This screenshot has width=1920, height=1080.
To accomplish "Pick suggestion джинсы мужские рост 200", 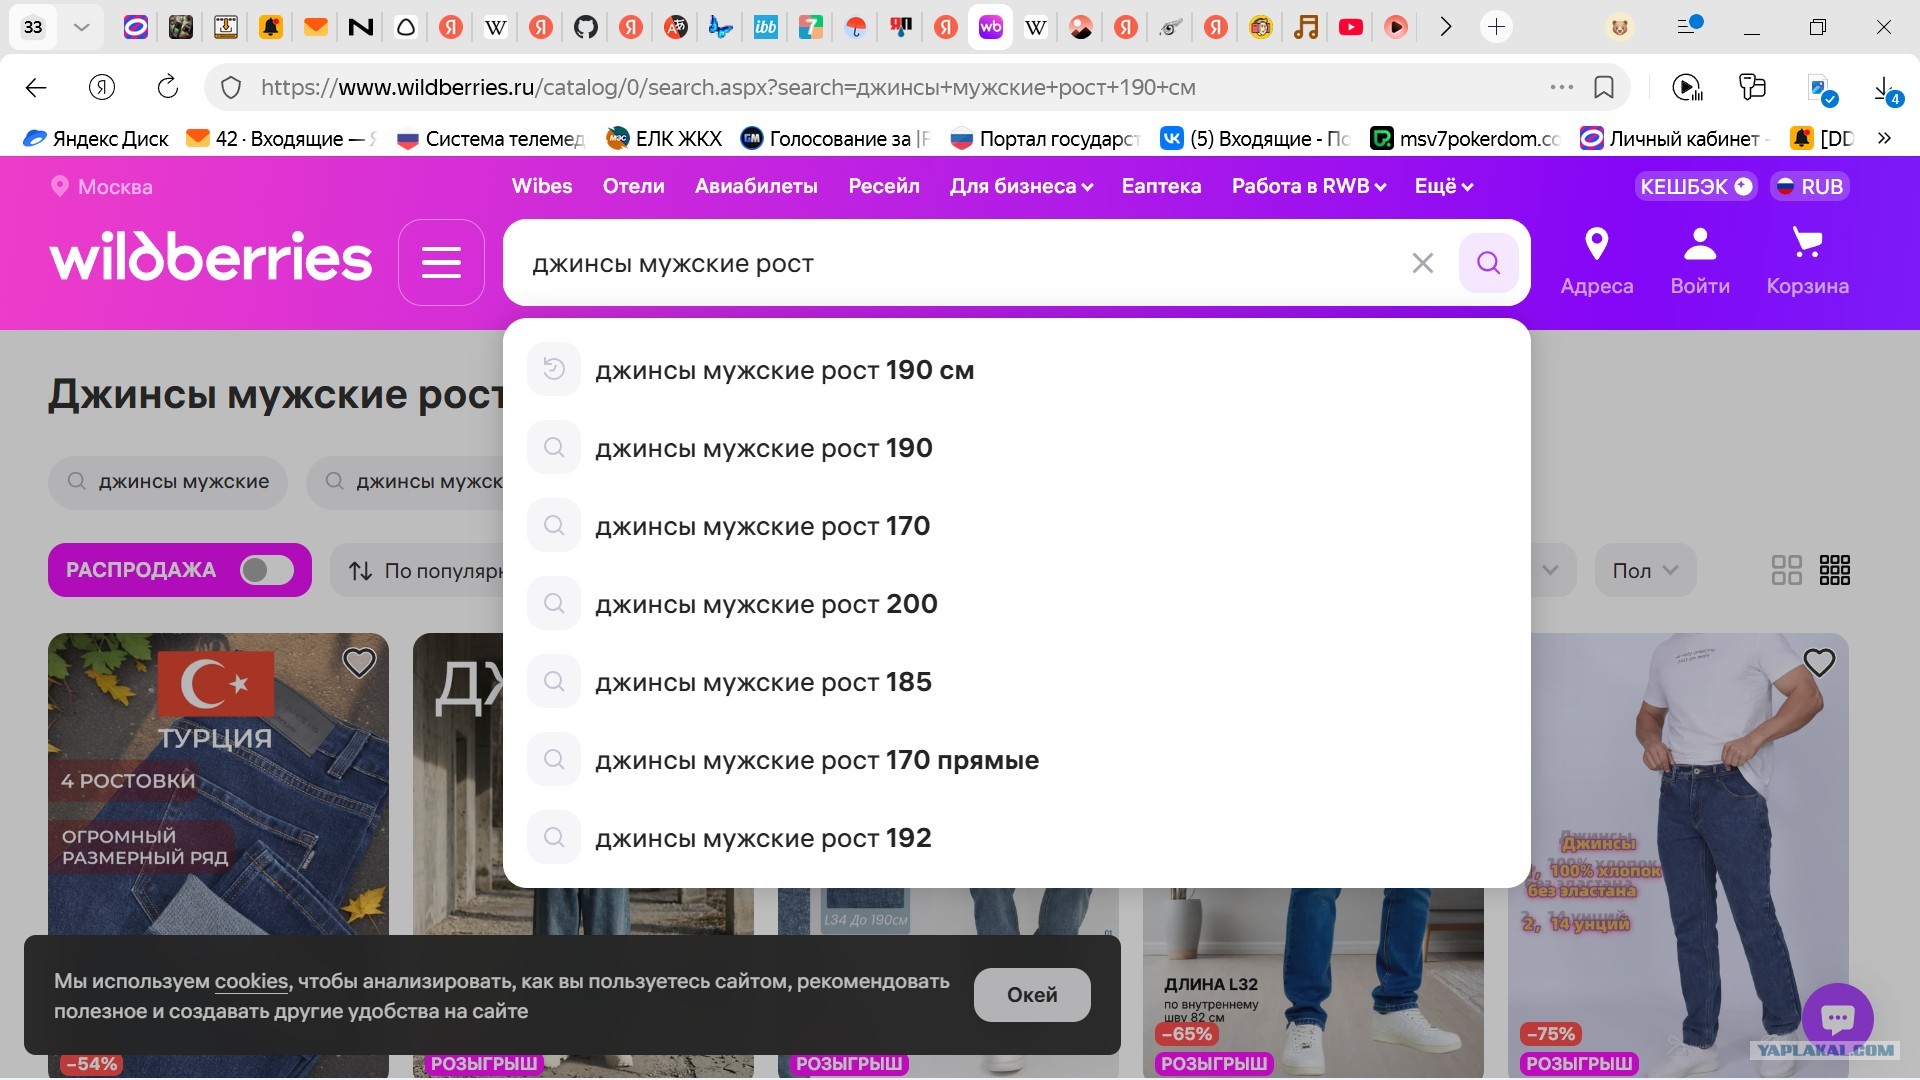I will 1016,604.
